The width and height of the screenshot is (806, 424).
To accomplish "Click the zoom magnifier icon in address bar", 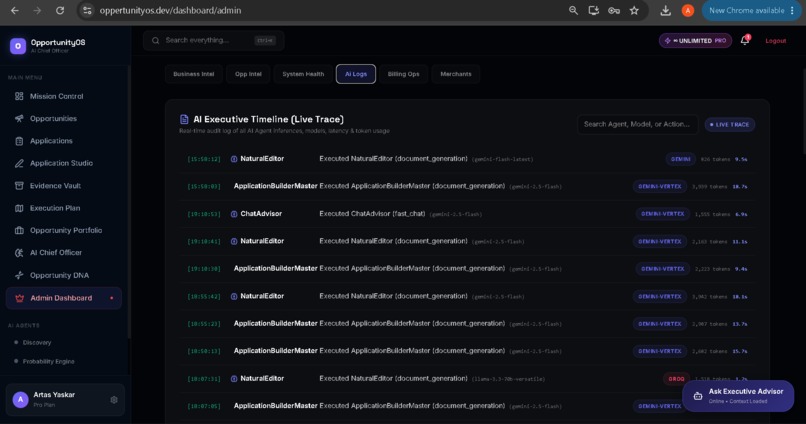I will point(573,10).
